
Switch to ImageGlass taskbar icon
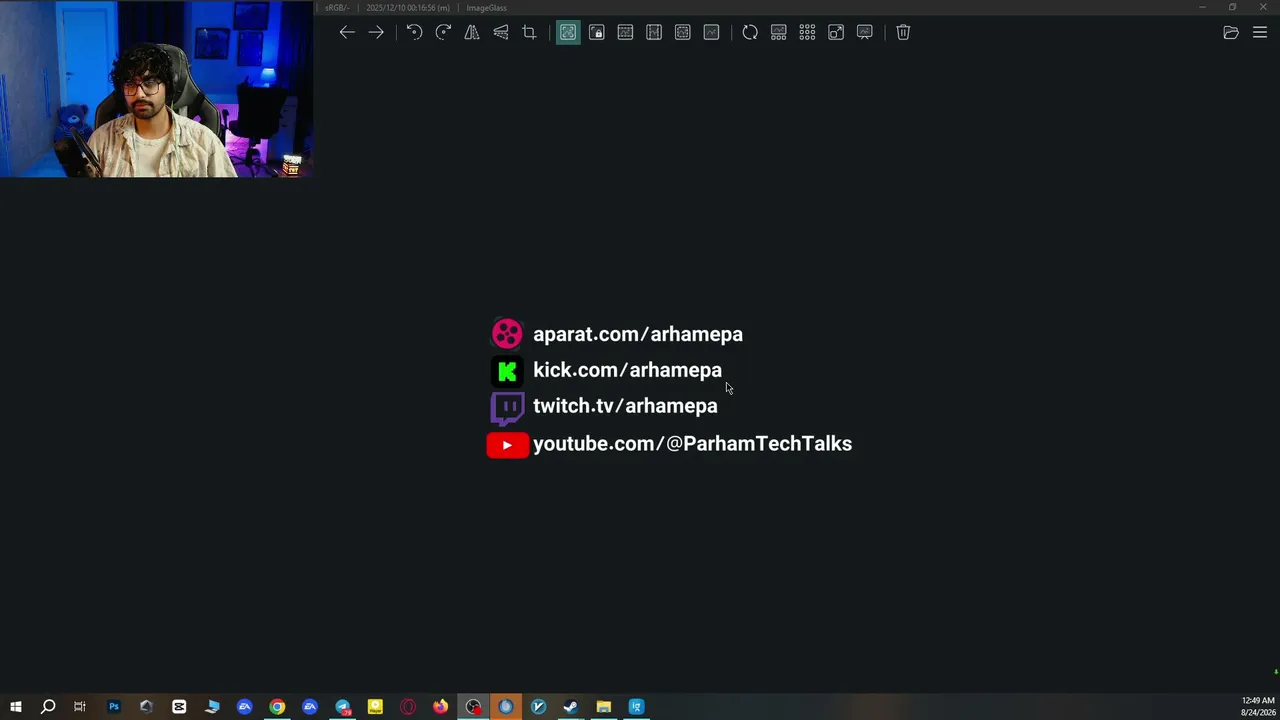click(636, 707)
